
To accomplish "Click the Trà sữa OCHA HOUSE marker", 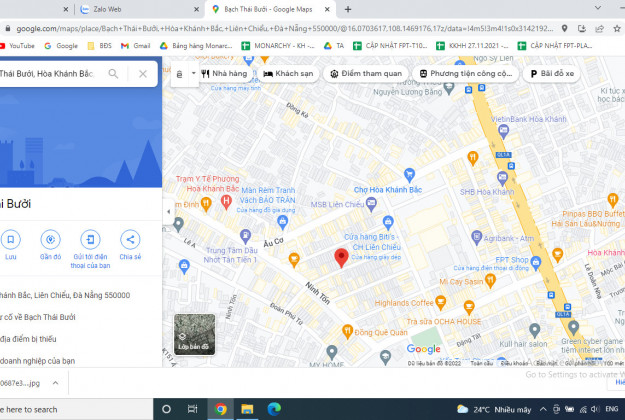I will pos(469,307).
